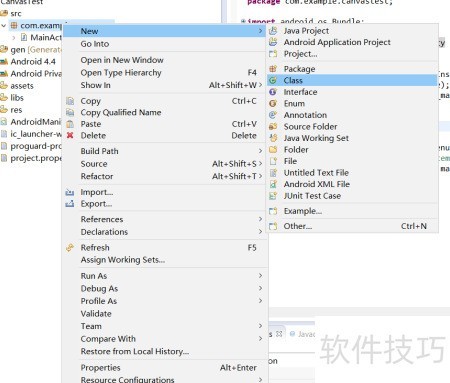Choose Restore from Local History...
This screenshot has width=450, height=383.
coord(165,351)
